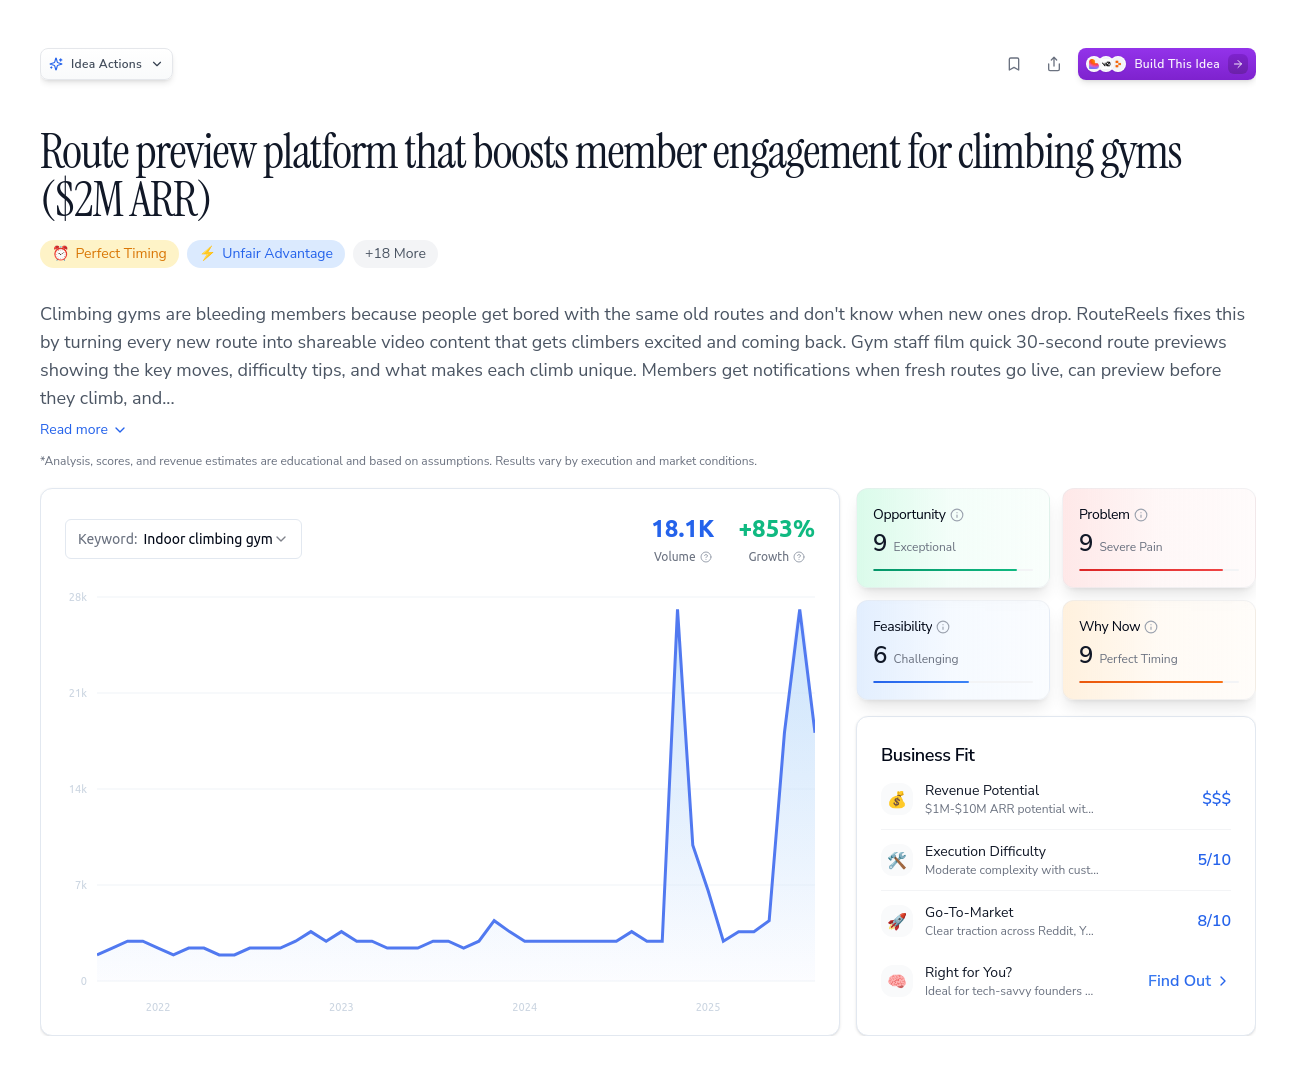Click the Why Now info icon
The image size is (1296, 1076).
pyautogui.click(x=1152, y=626)
